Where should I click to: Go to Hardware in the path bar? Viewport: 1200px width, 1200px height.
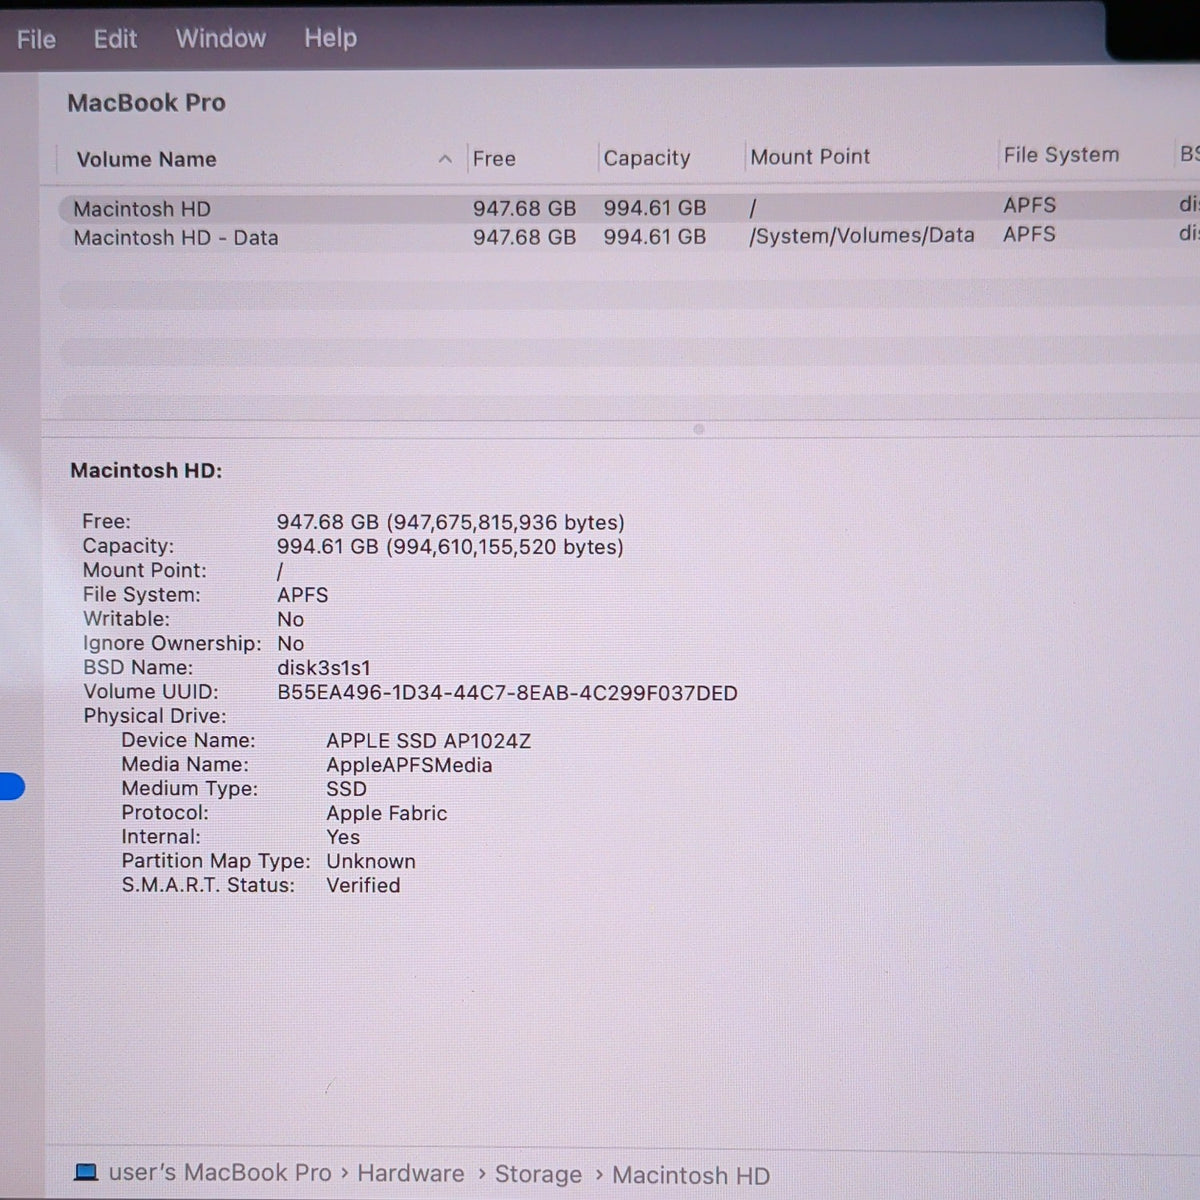(410, 1174)
